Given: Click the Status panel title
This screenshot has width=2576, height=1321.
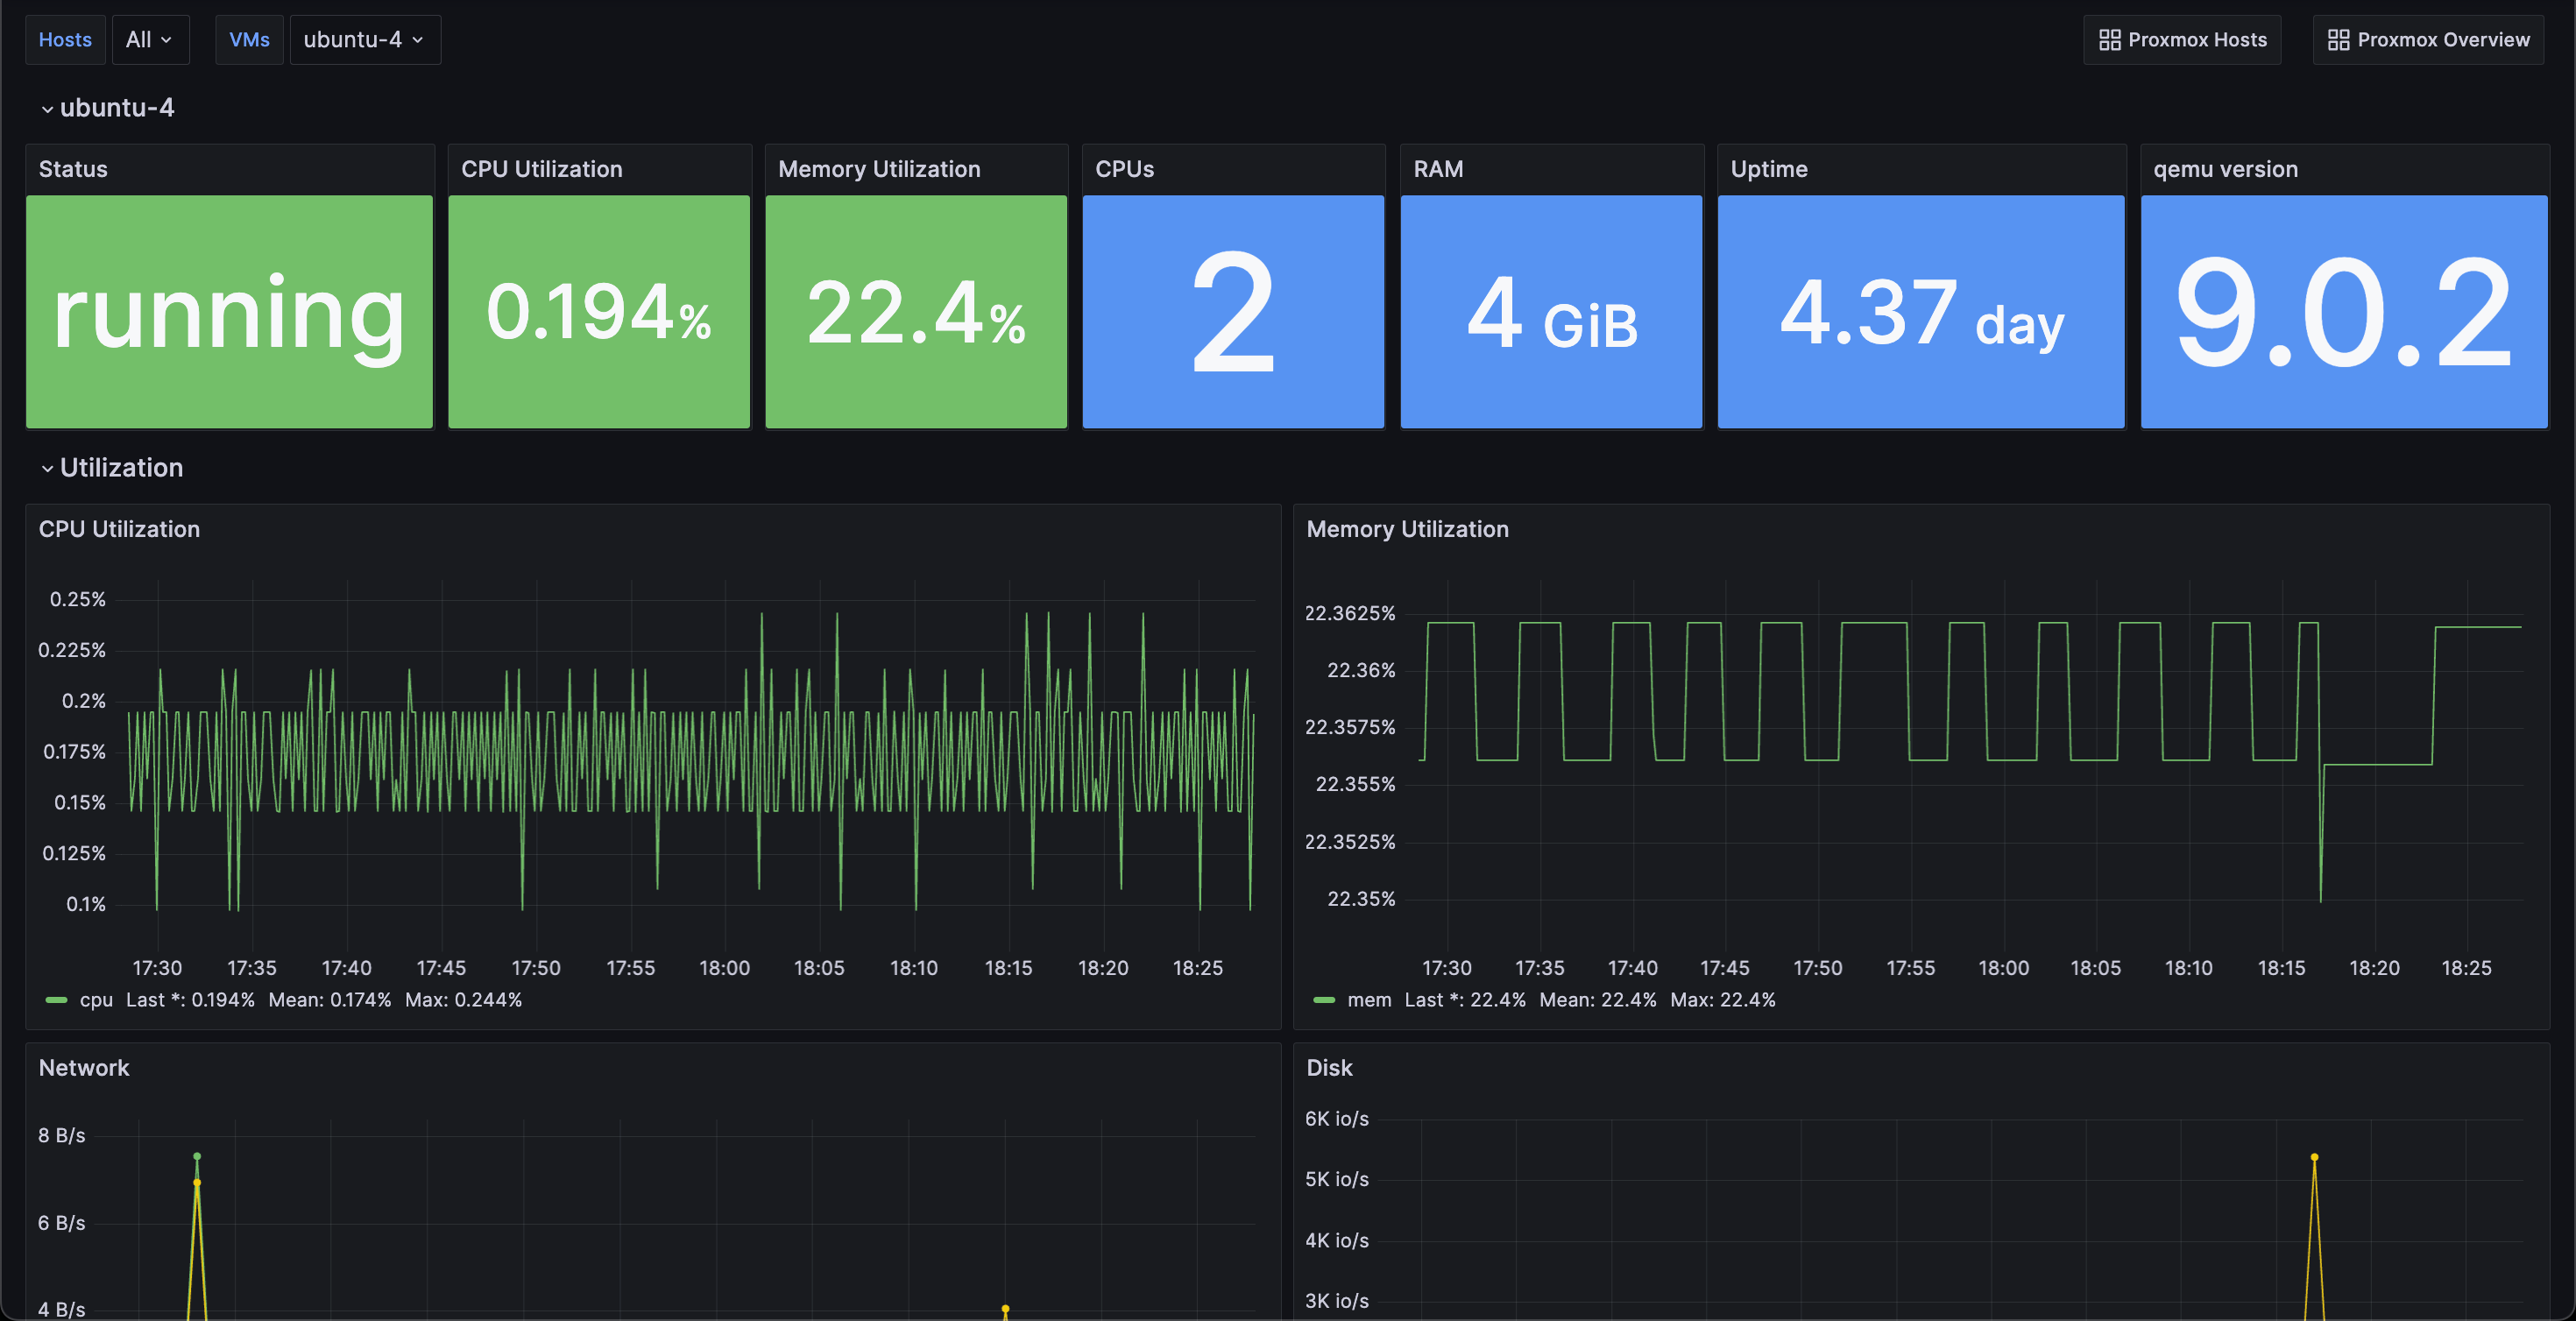Looking at the screenshot, I should click(x=73, y=169).
